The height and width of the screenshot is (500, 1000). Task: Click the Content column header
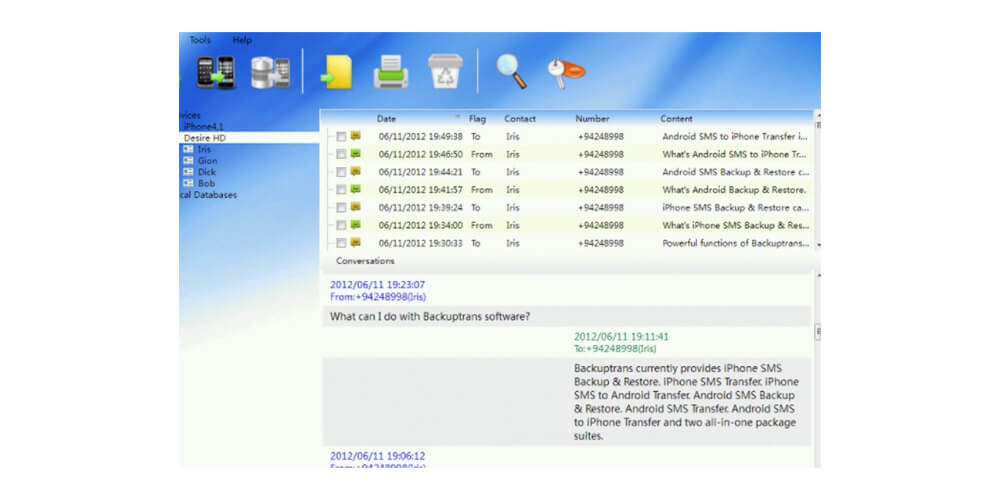click(676, 119)
